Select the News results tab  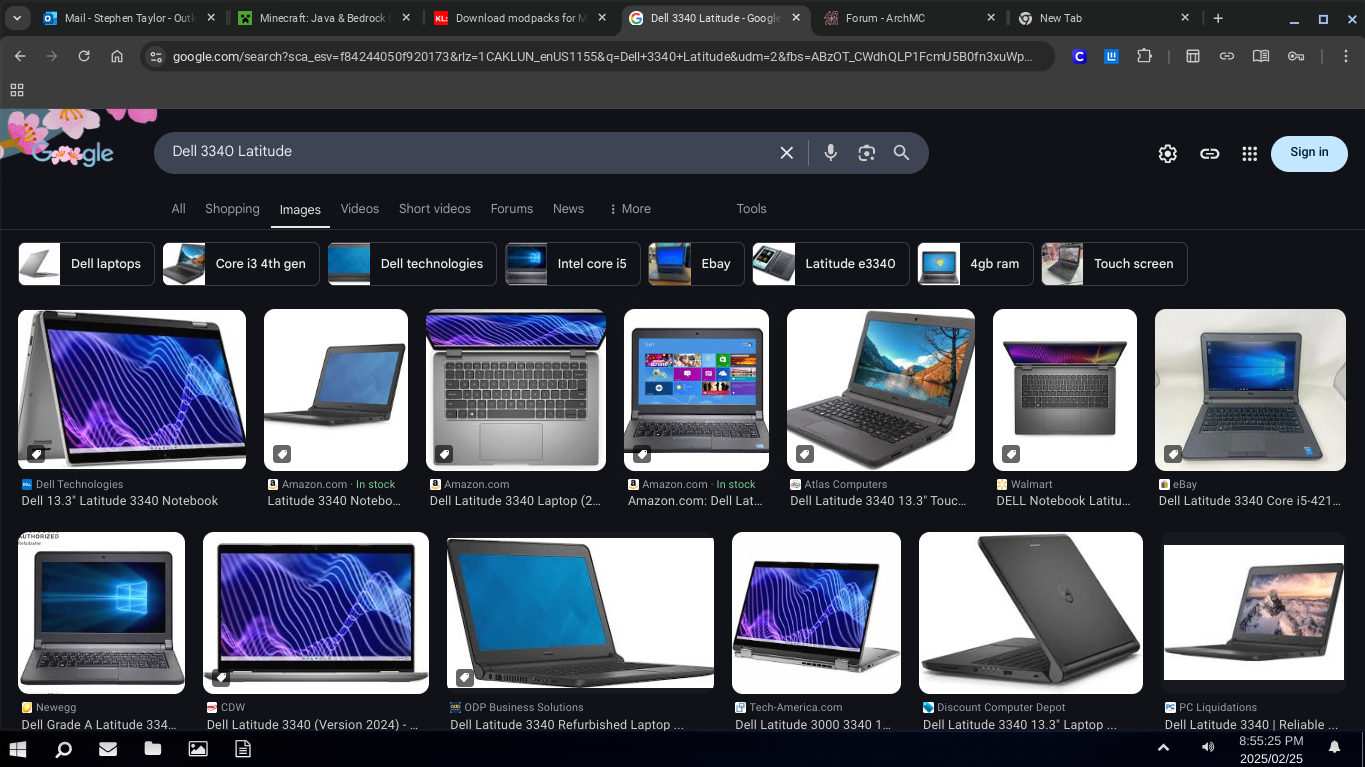point(568,209)
